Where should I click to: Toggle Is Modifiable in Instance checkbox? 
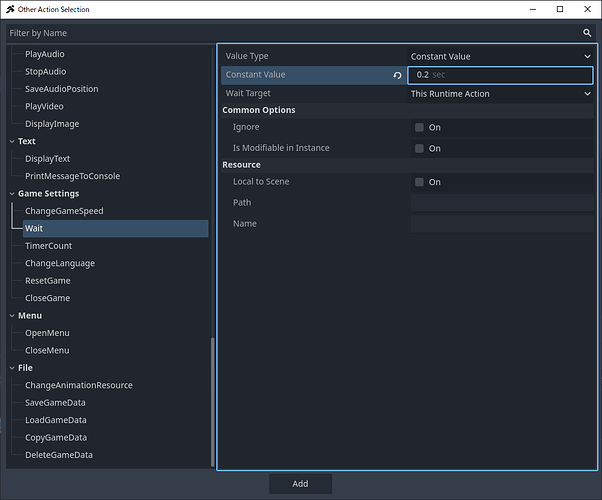click(419, 149)
